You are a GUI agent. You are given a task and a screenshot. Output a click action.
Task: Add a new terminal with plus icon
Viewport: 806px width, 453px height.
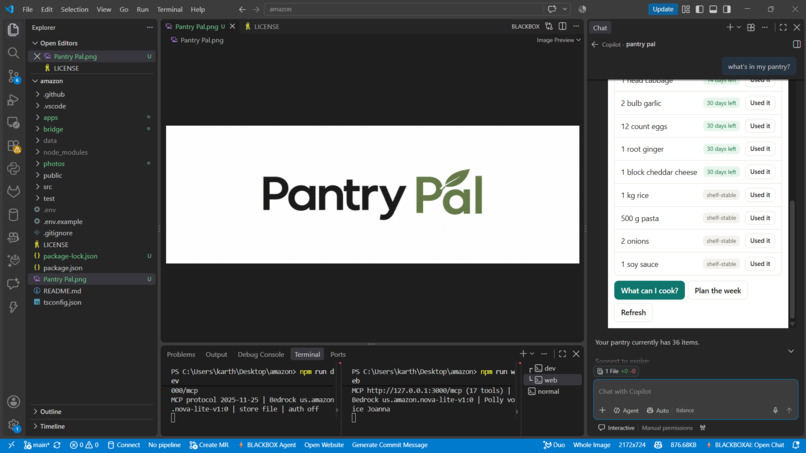523,354
